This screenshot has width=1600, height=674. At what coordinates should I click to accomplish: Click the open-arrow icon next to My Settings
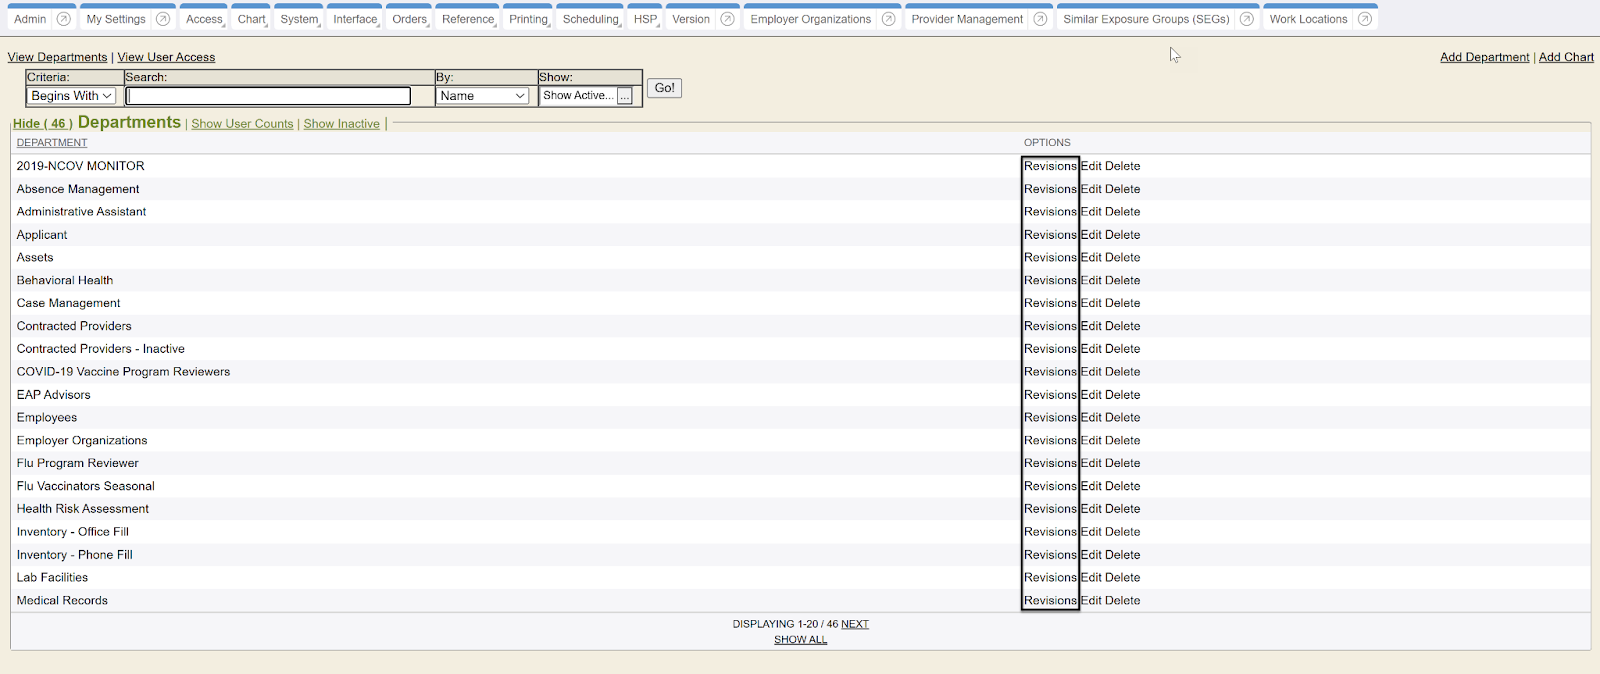(x=163, y=19)
